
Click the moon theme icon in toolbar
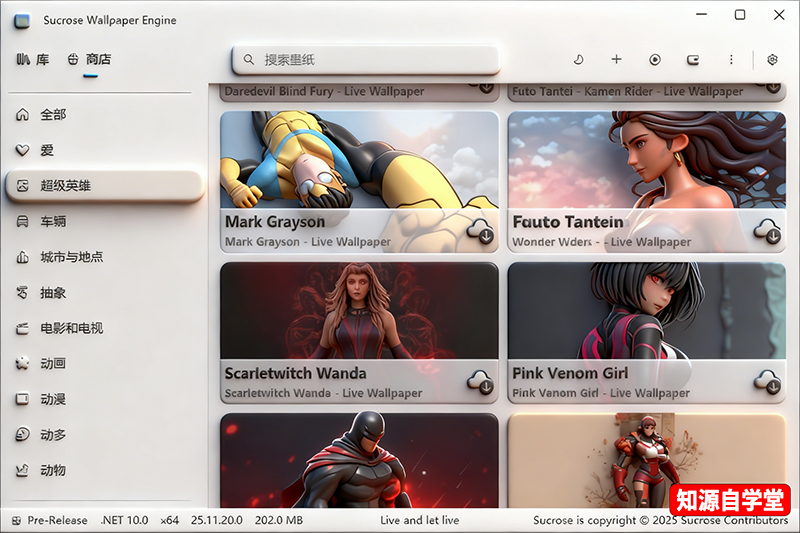click(x=579, y=60)
